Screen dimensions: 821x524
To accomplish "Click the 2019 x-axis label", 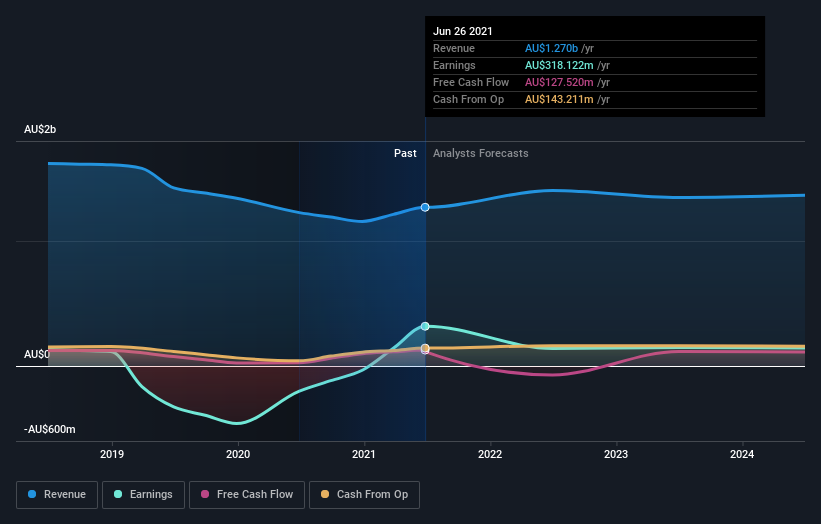I will click(x=112, y=454).
